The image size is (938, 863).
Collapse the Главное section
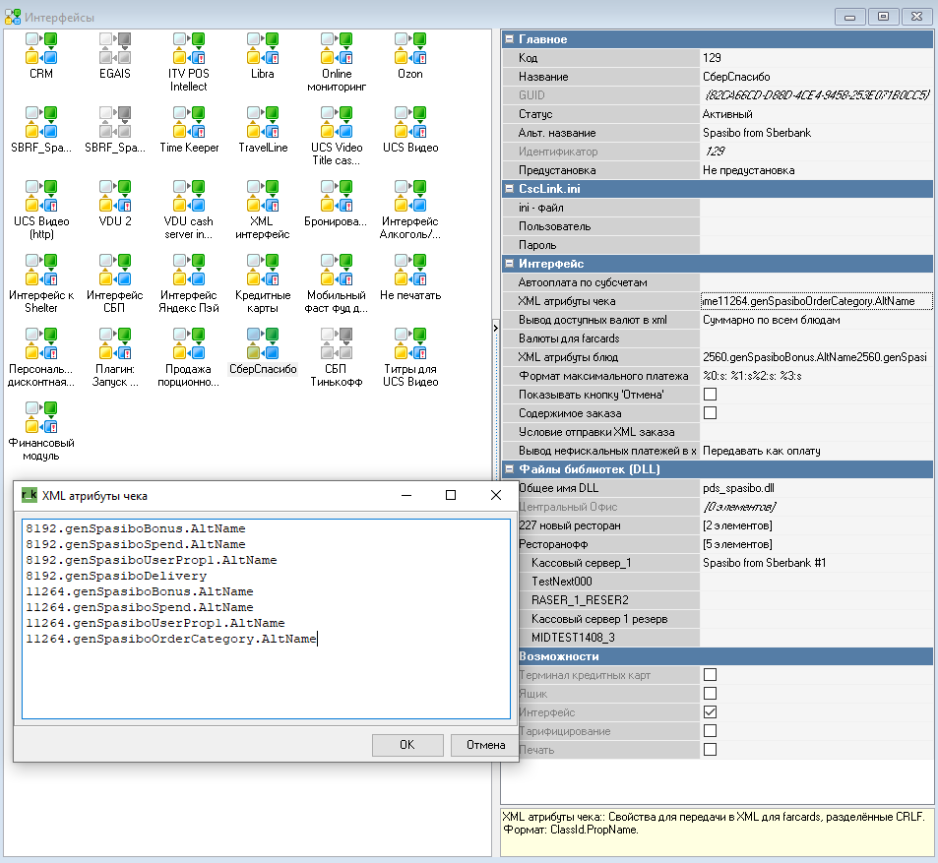[509, 39]
